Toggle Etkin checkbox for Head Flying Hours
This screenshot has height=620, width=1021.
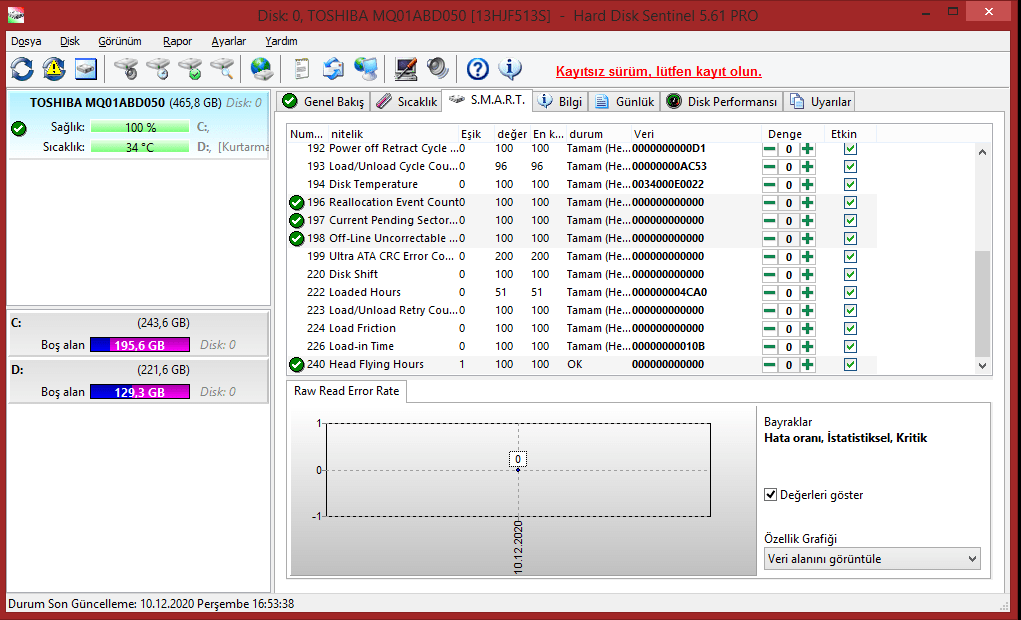pos(850,364)
